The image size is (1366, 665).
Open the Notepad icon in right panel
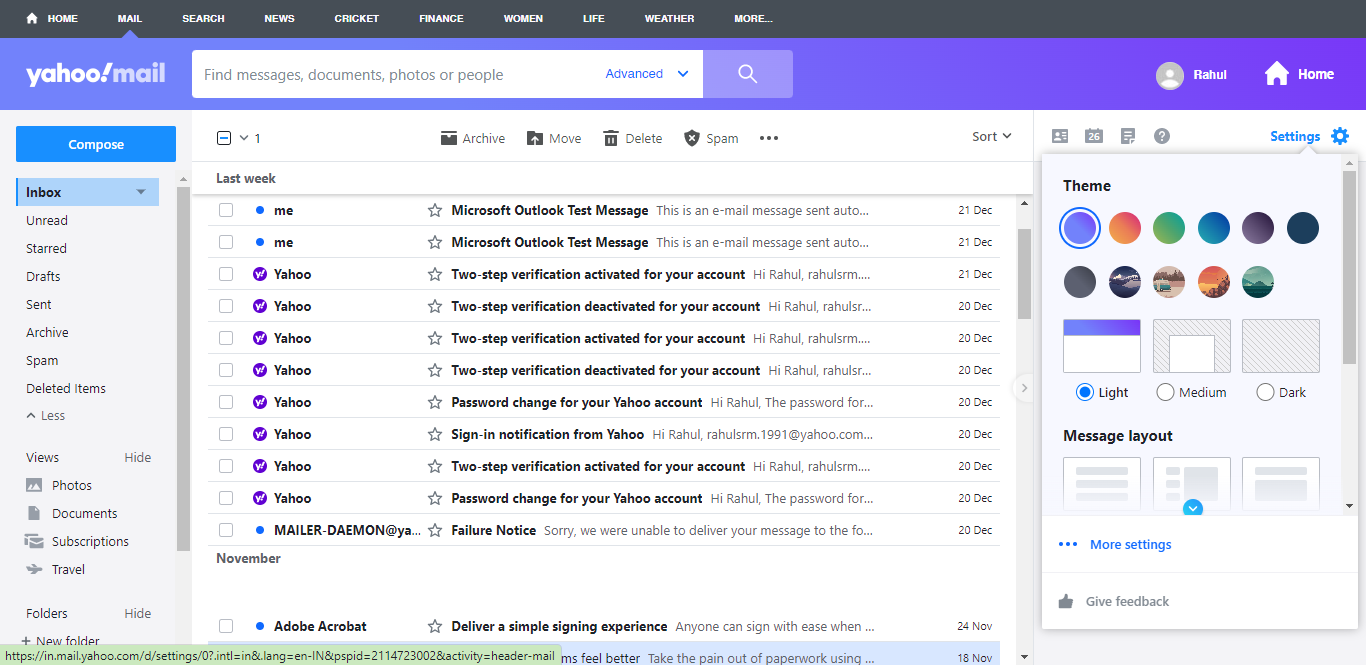tap(1128, 136)
